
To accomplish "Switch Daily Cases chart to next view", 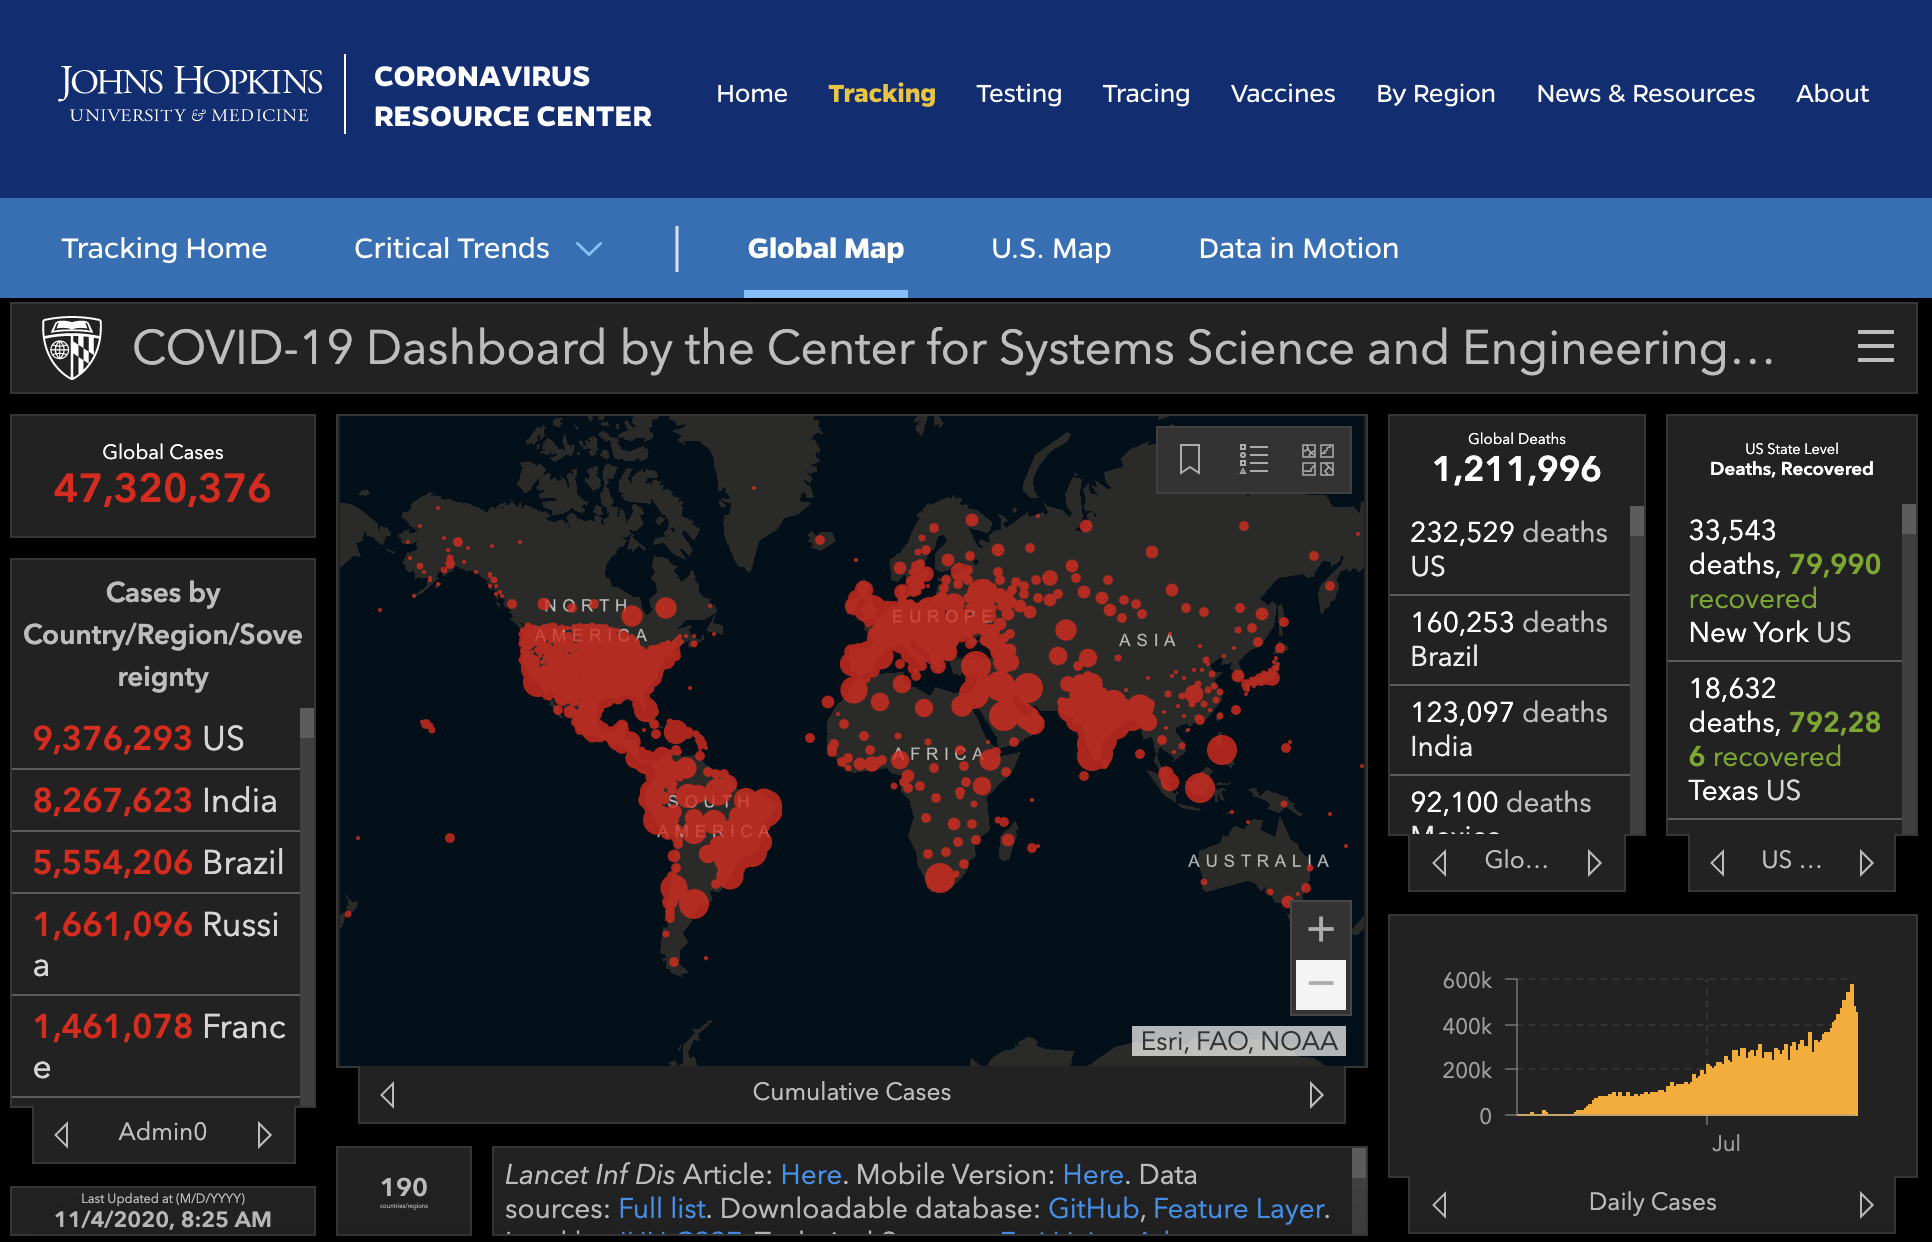I will pyautogui.click(x=1865, y=1204).
